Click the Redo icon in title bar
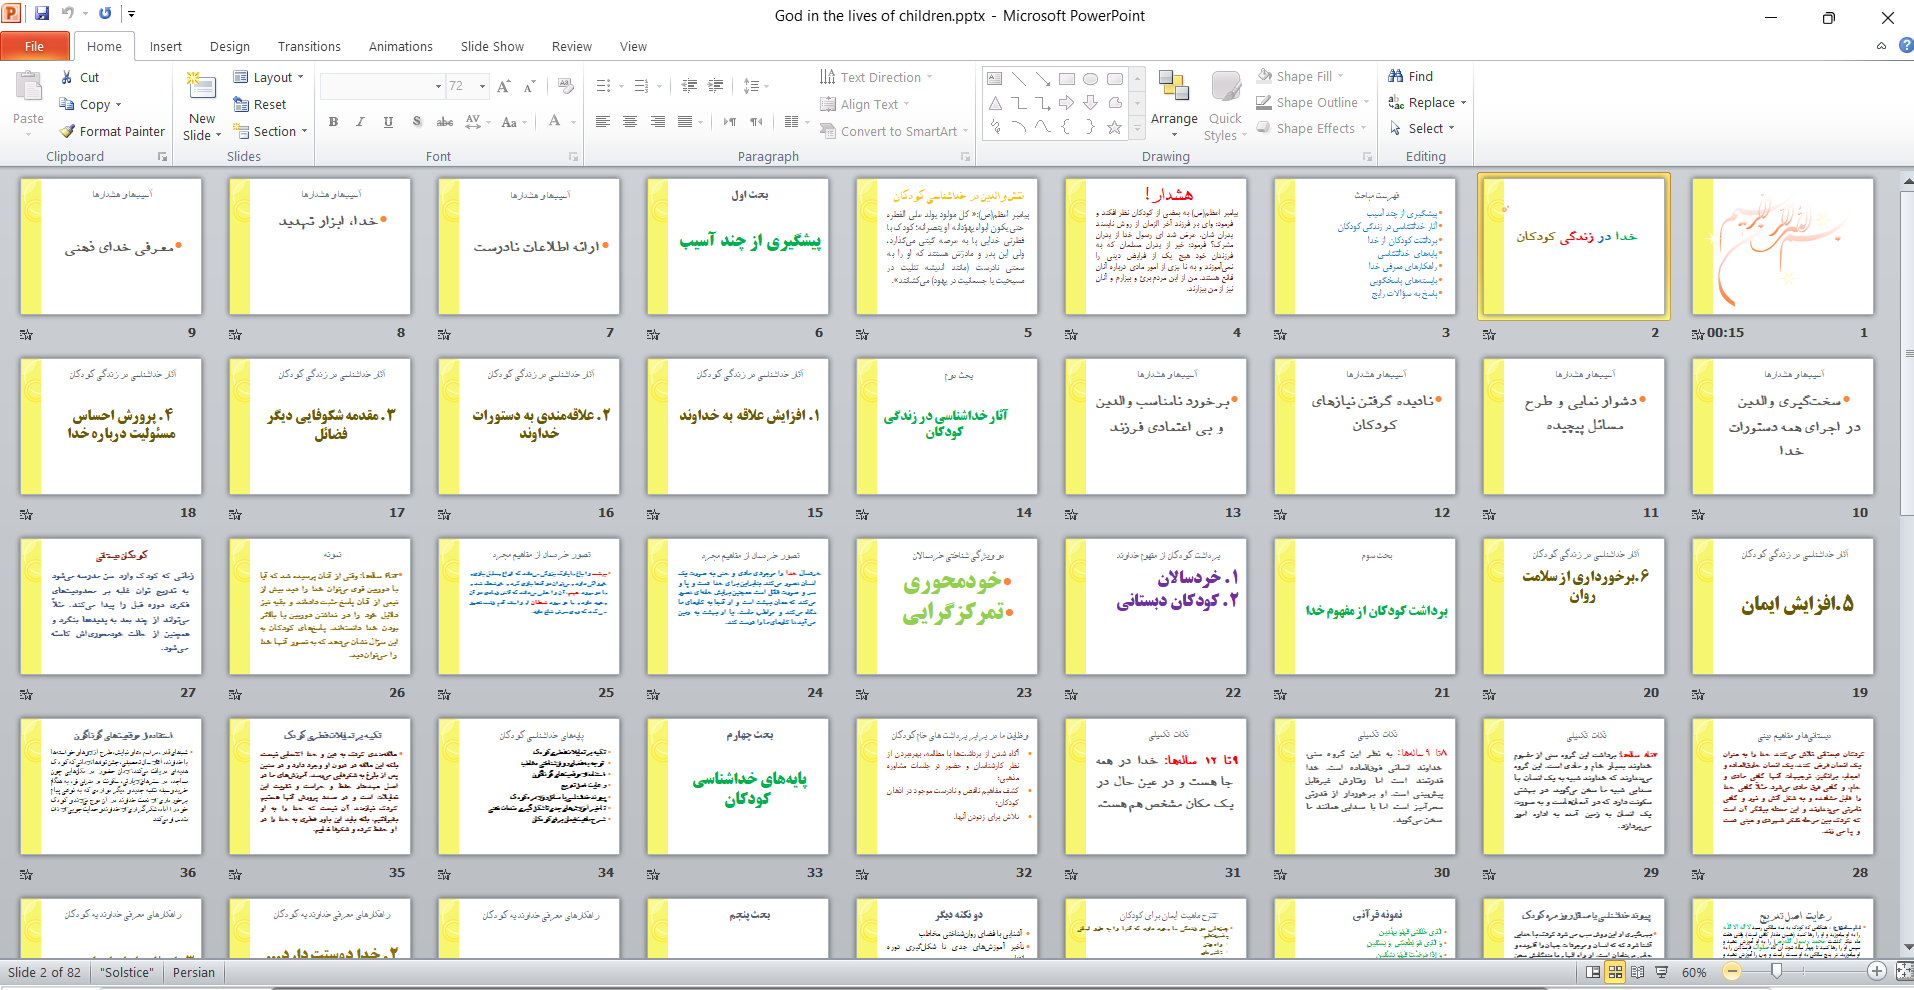The image size is (1914, 990). (x=105, y=14)
